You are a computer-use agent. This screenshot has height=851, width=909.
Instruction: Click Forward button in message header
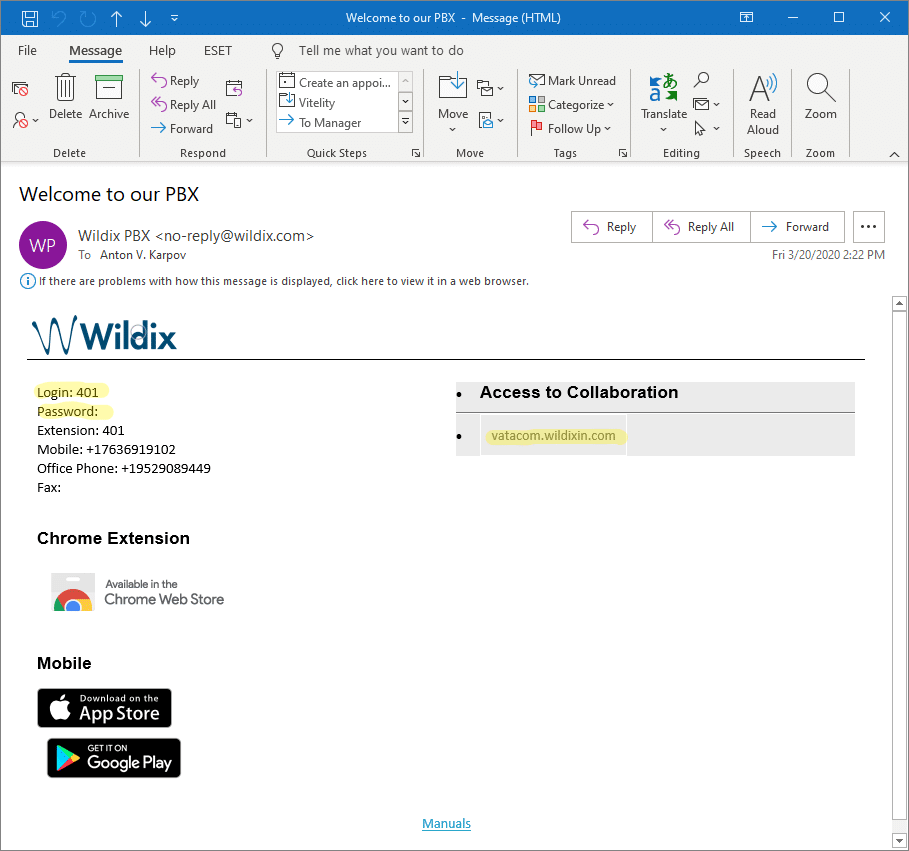pos(797,227)
